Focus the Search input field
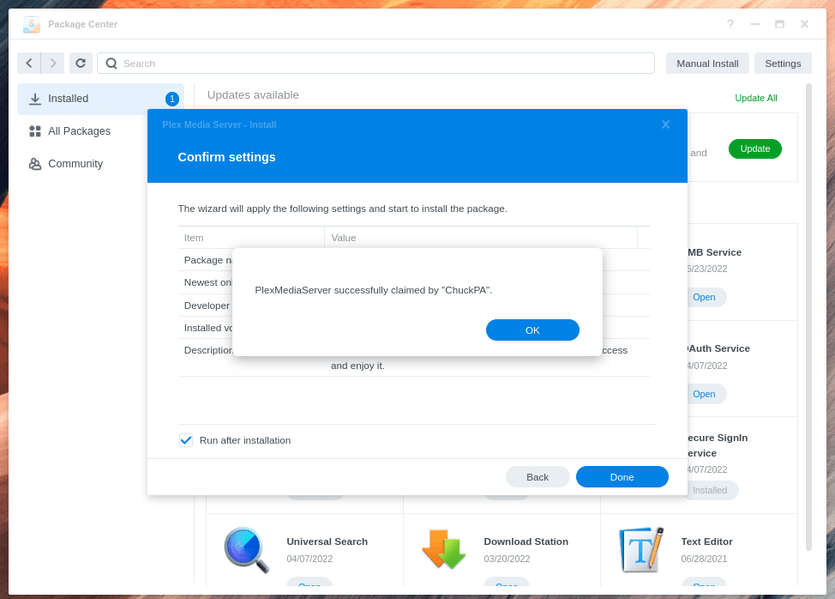 376,63
